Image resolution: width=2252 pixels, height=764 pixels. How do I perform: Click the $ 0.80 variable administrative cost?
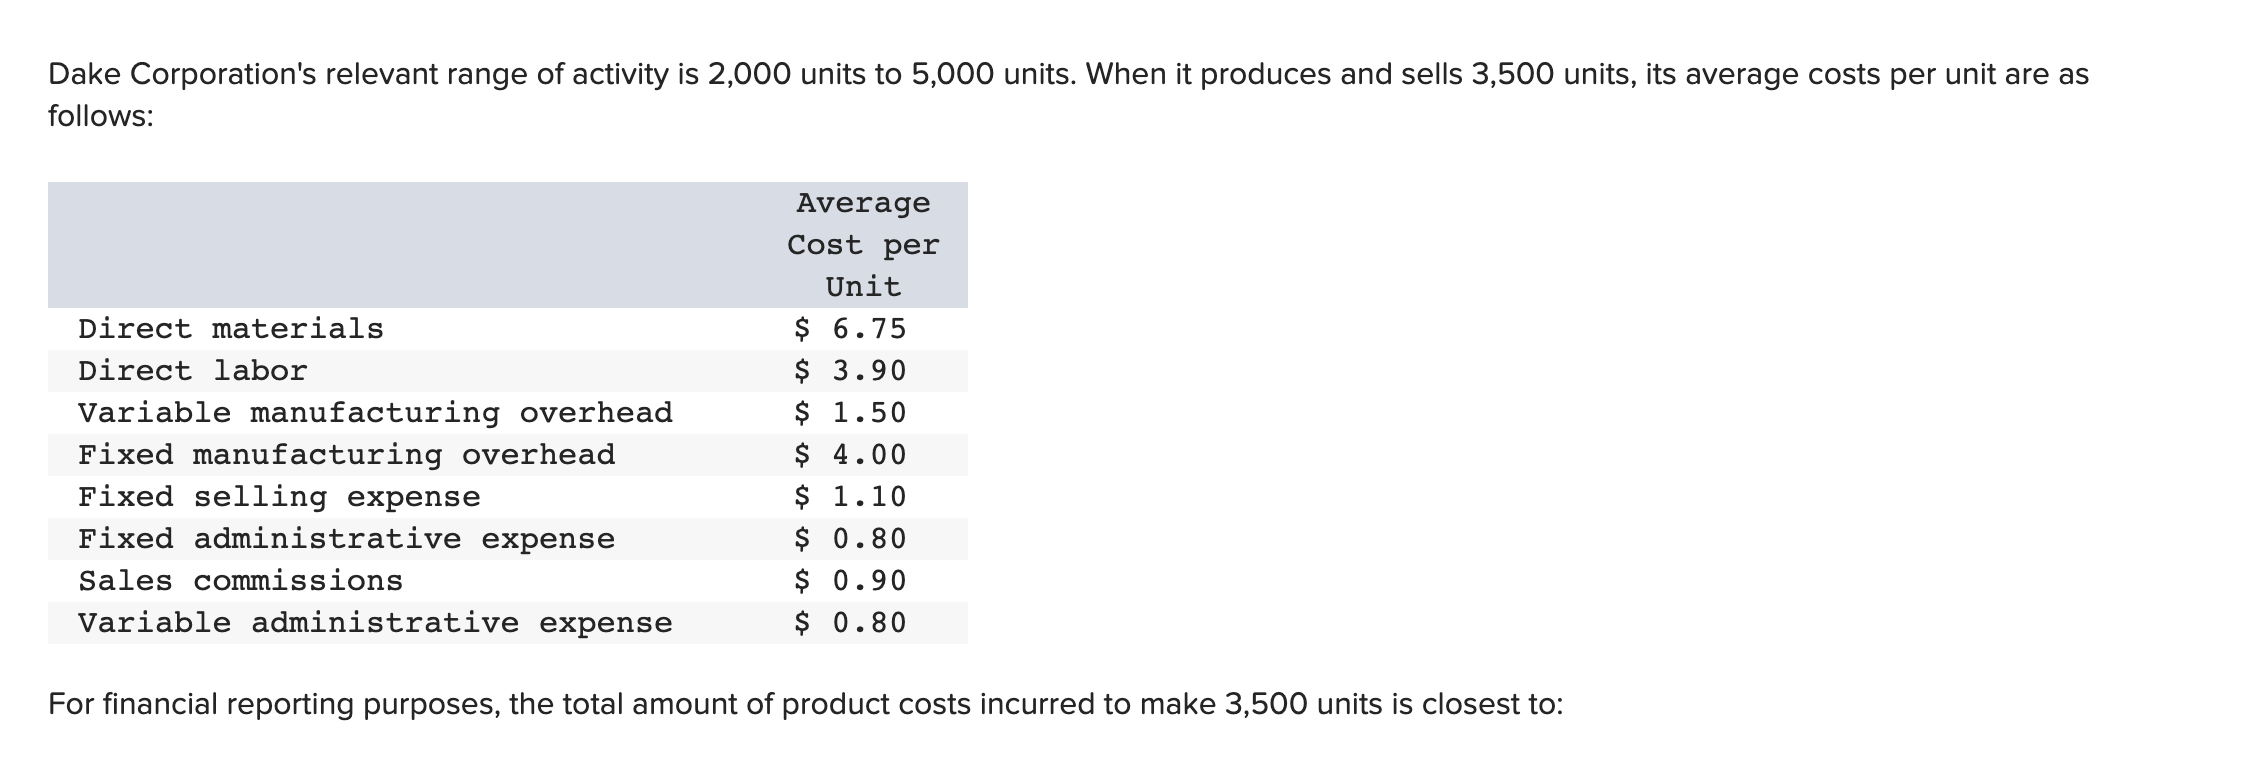850,623
